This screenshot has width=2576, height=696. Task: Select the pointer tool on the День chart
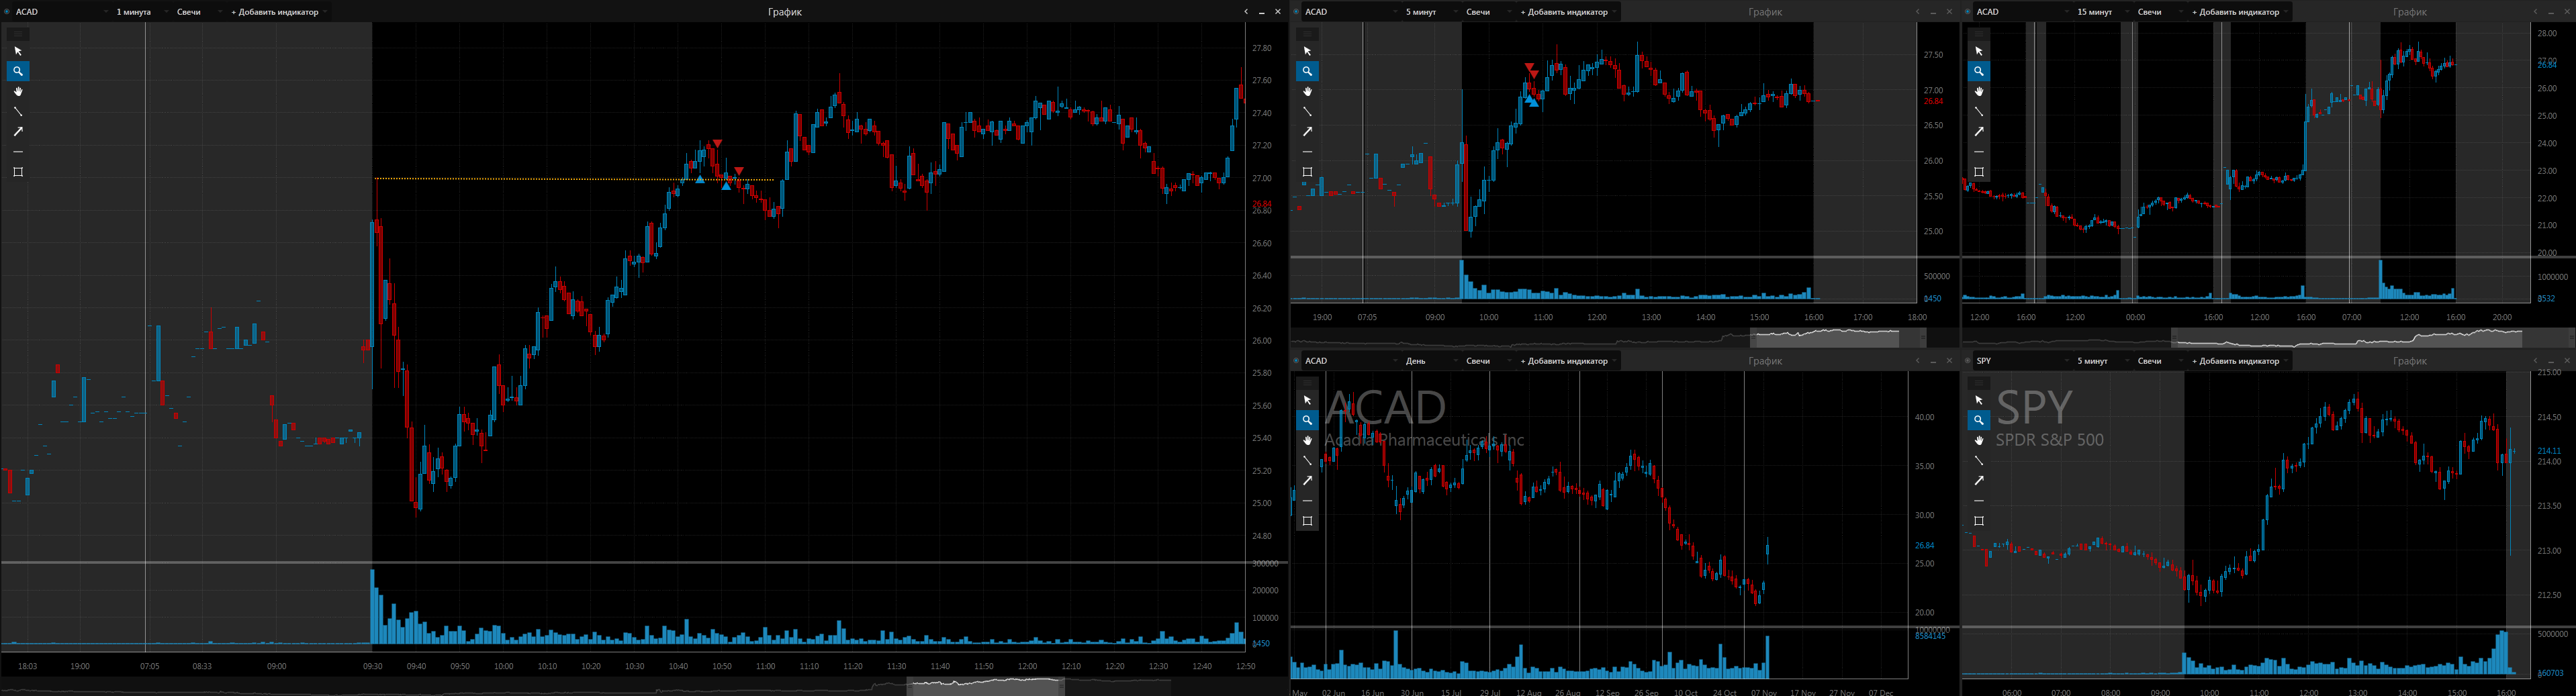(x=1307, y=400)
